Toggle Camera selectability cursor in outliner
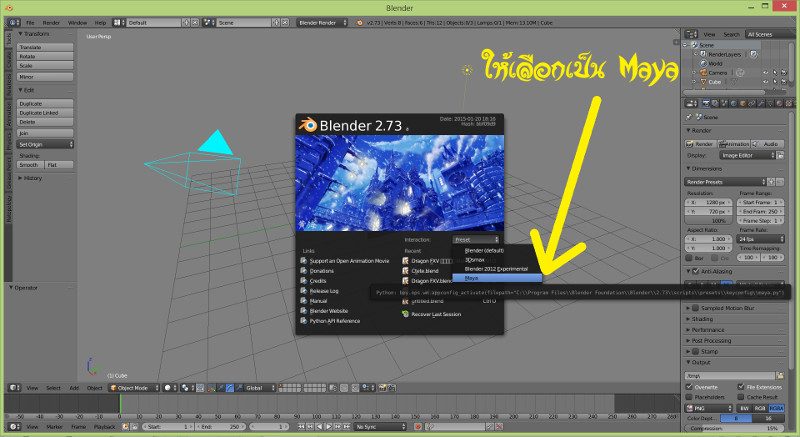This screenshot has height=437, width=800. tap(774, 72)
